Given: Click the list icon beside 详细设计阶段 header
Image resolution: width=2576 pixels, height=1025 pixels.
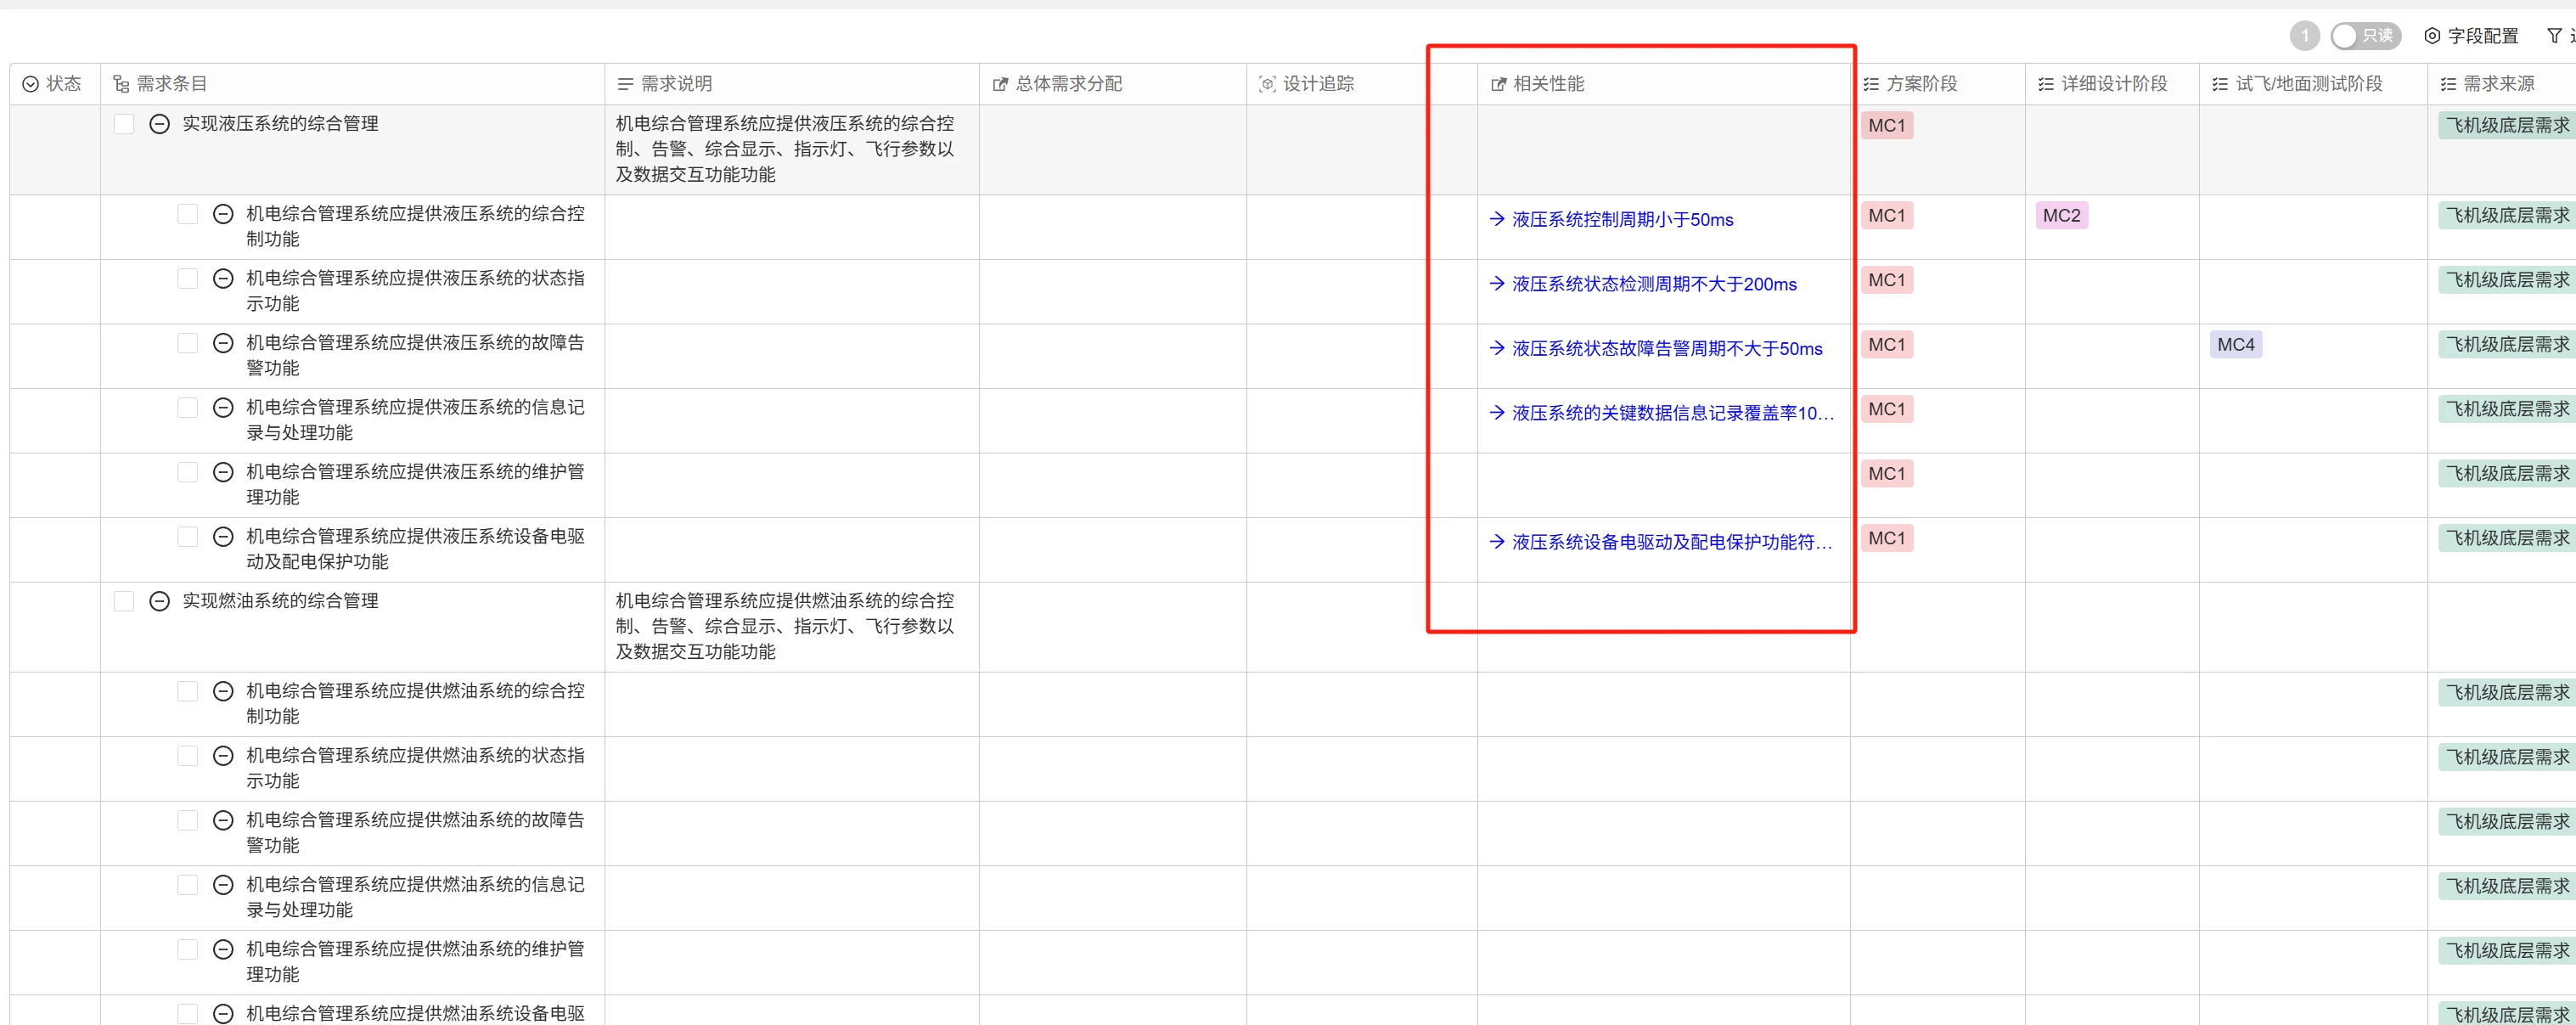Looking at the screenshot, I should coord(2046,84).
